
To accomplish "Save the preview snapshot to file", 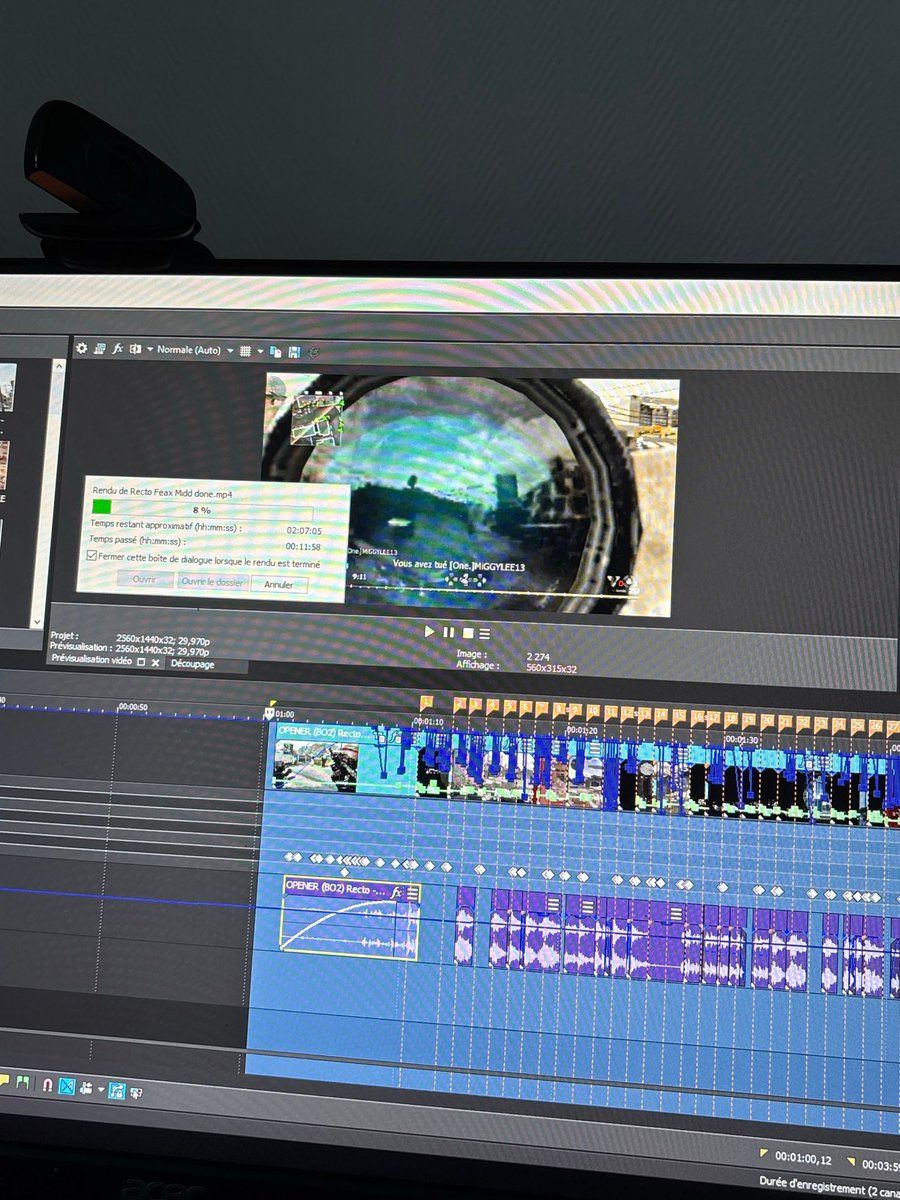I will (x=296, y=351).
